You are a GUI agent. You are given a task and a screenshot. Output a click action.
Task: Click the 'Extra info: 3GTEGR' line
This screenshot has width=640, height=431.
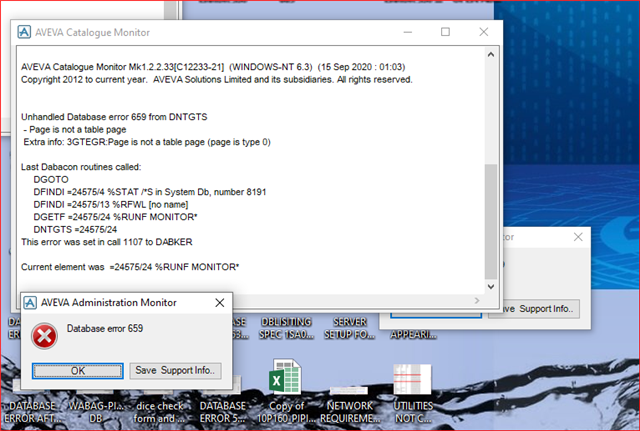[147, 142]
